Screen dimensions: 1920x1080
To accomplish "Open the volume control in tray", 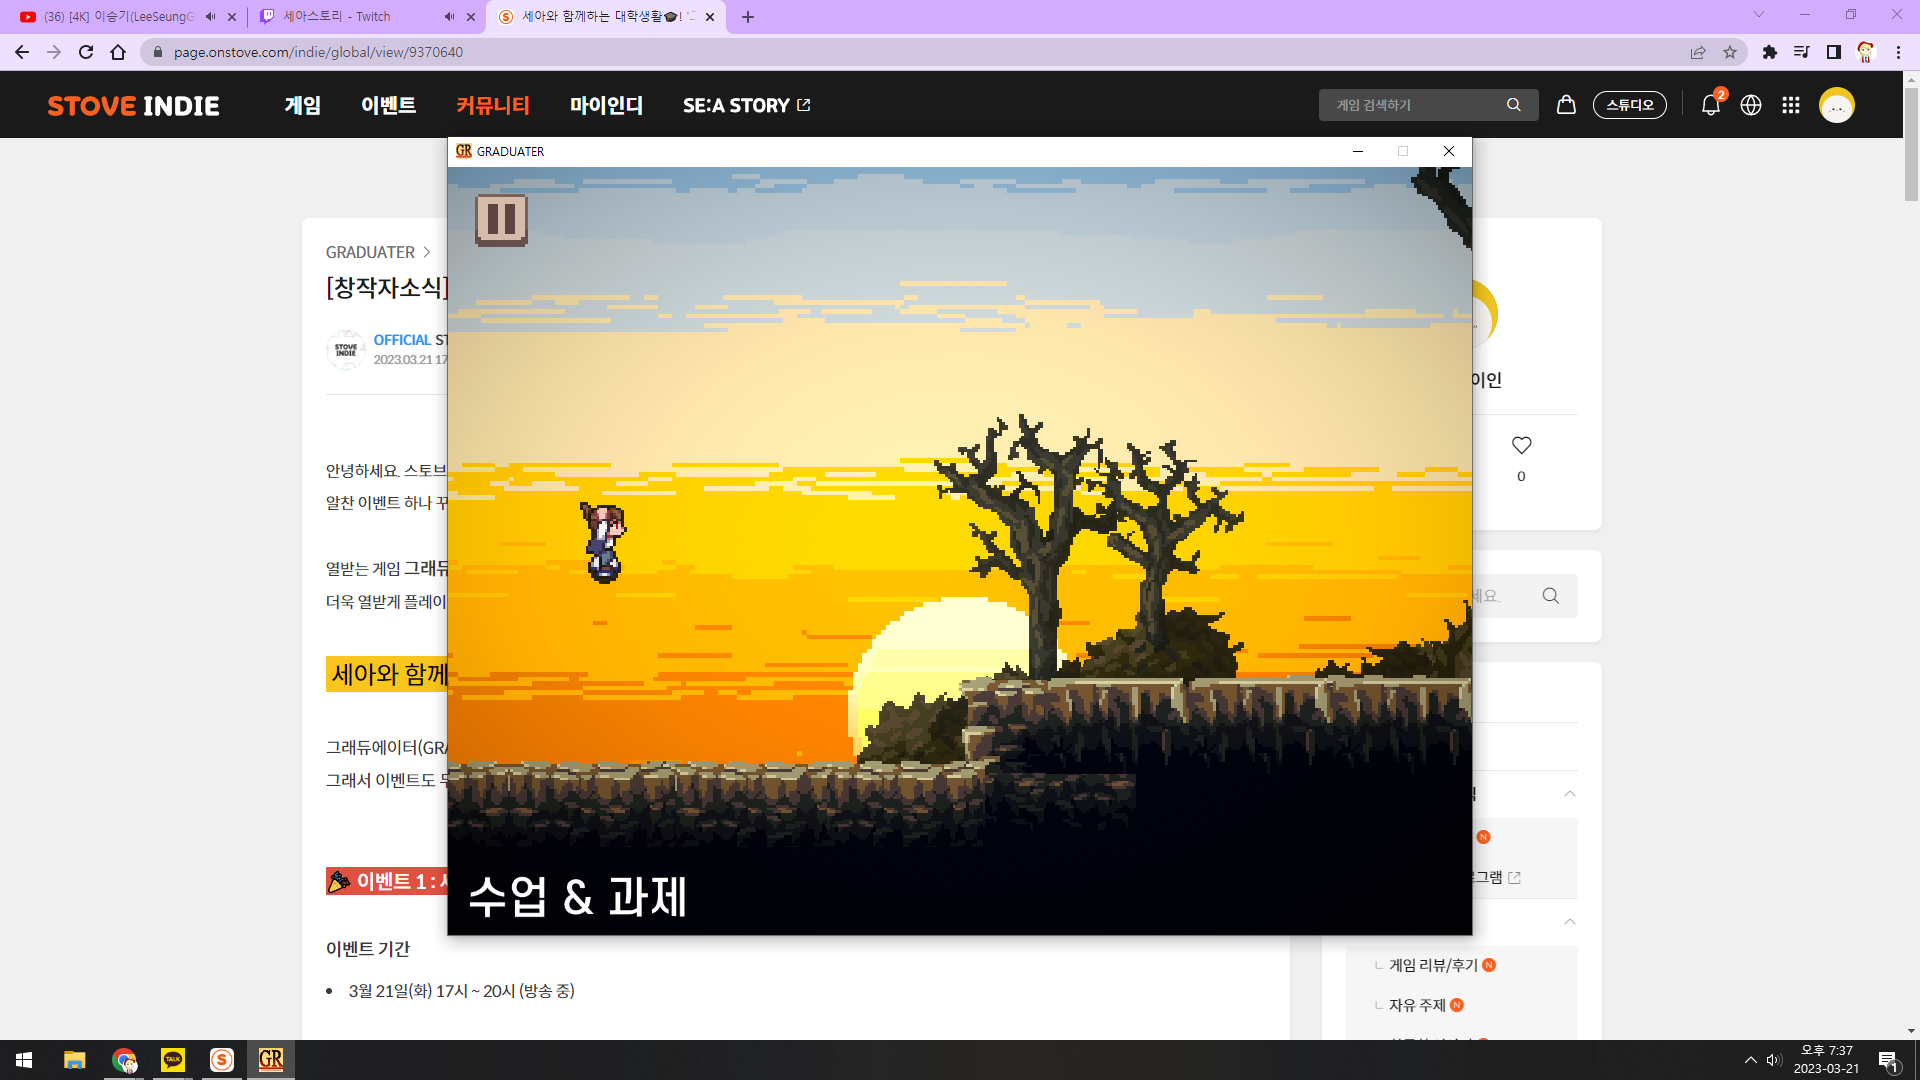I will point(1774,1060).
